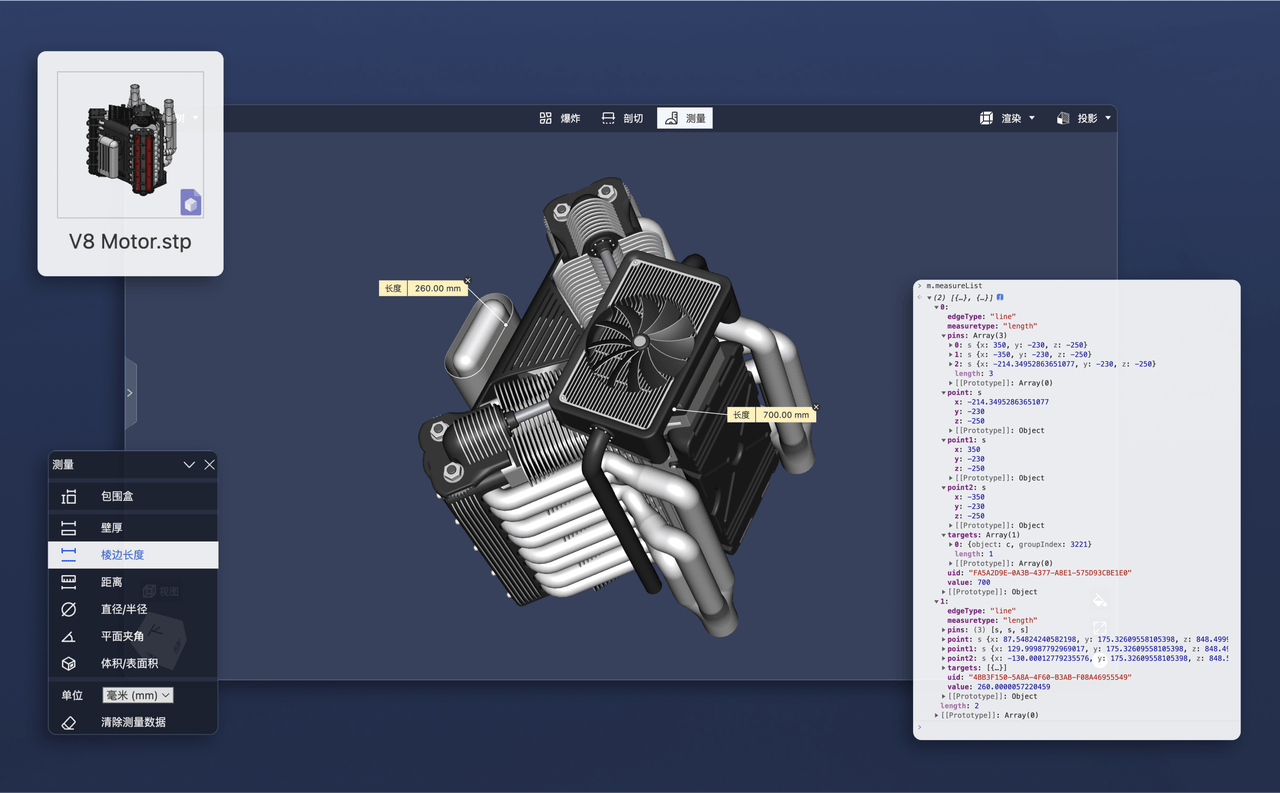This screenshot has height=793, width=1280.
Task: Open the 爆炸 explode view tool
Action: pyautogui.click(x=560, y=118)
